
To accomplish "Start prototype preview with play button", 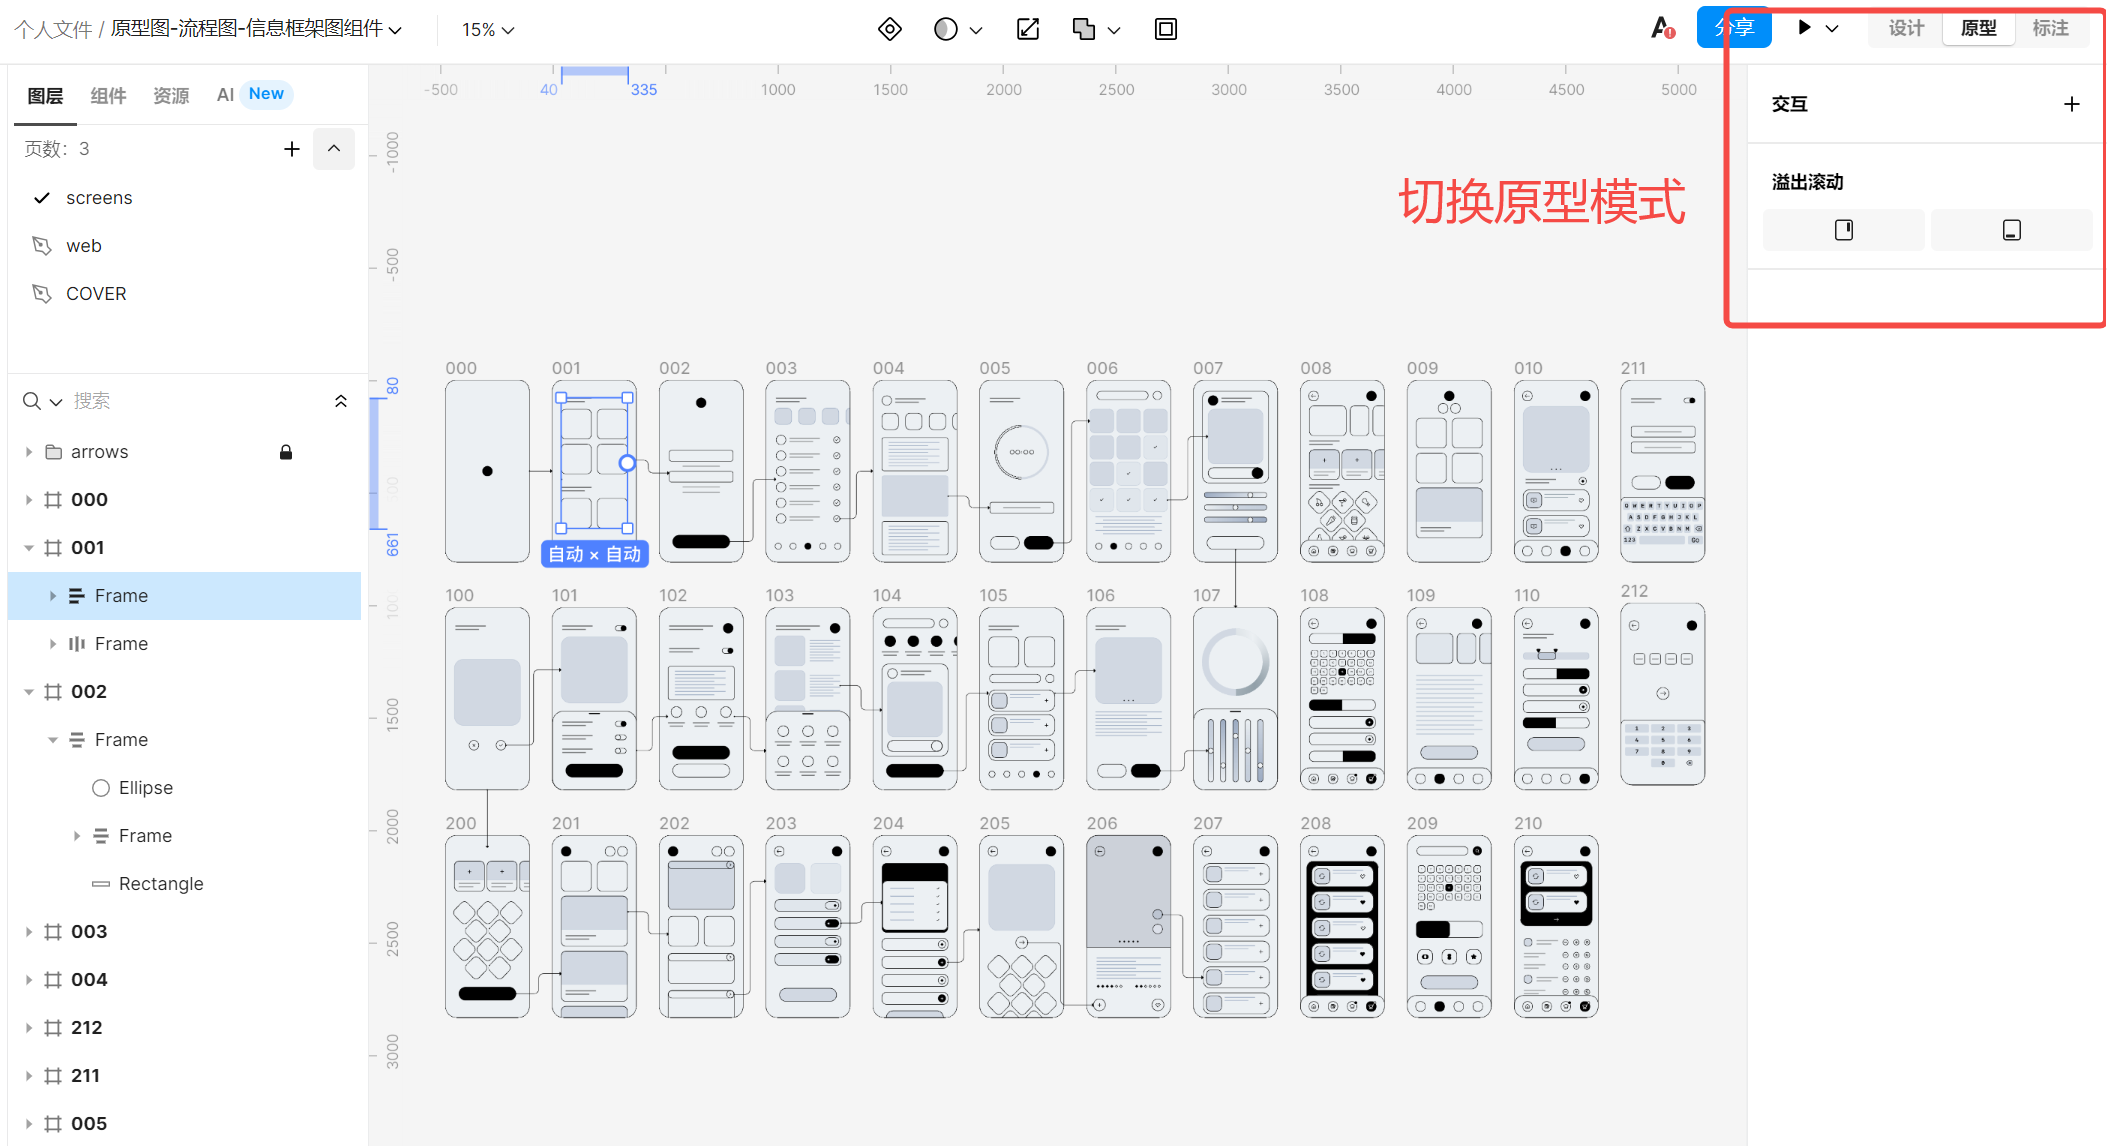I will click(x=1804, y=28).
